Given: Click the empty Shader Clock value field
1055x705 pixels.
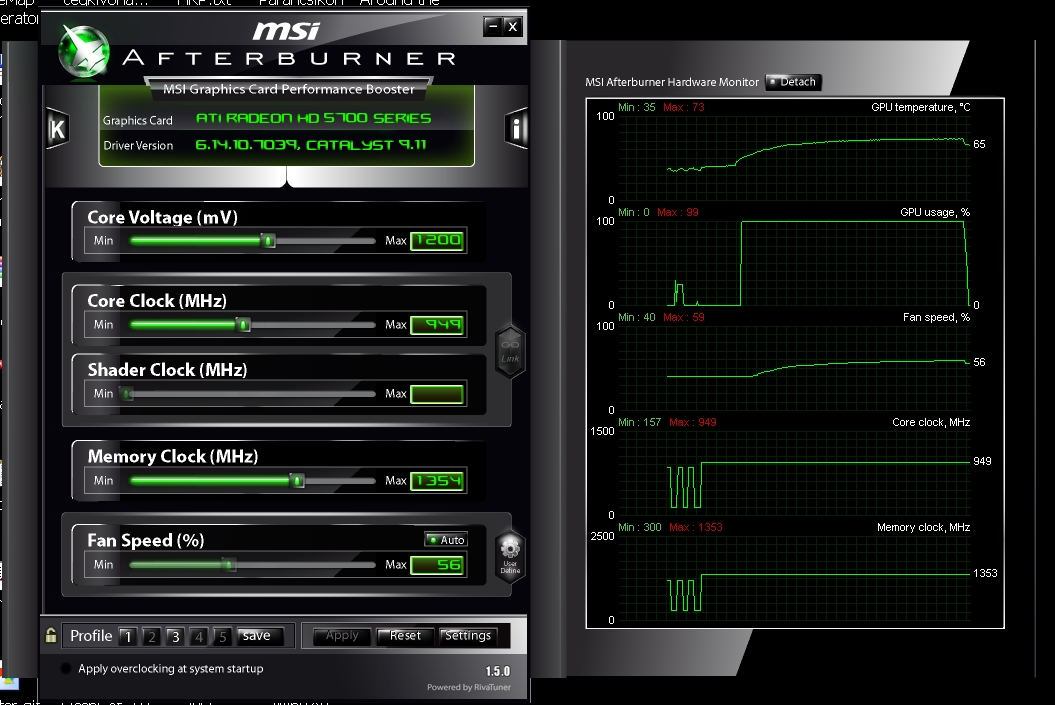Looking at the screenshot, I should pos(437,394).
